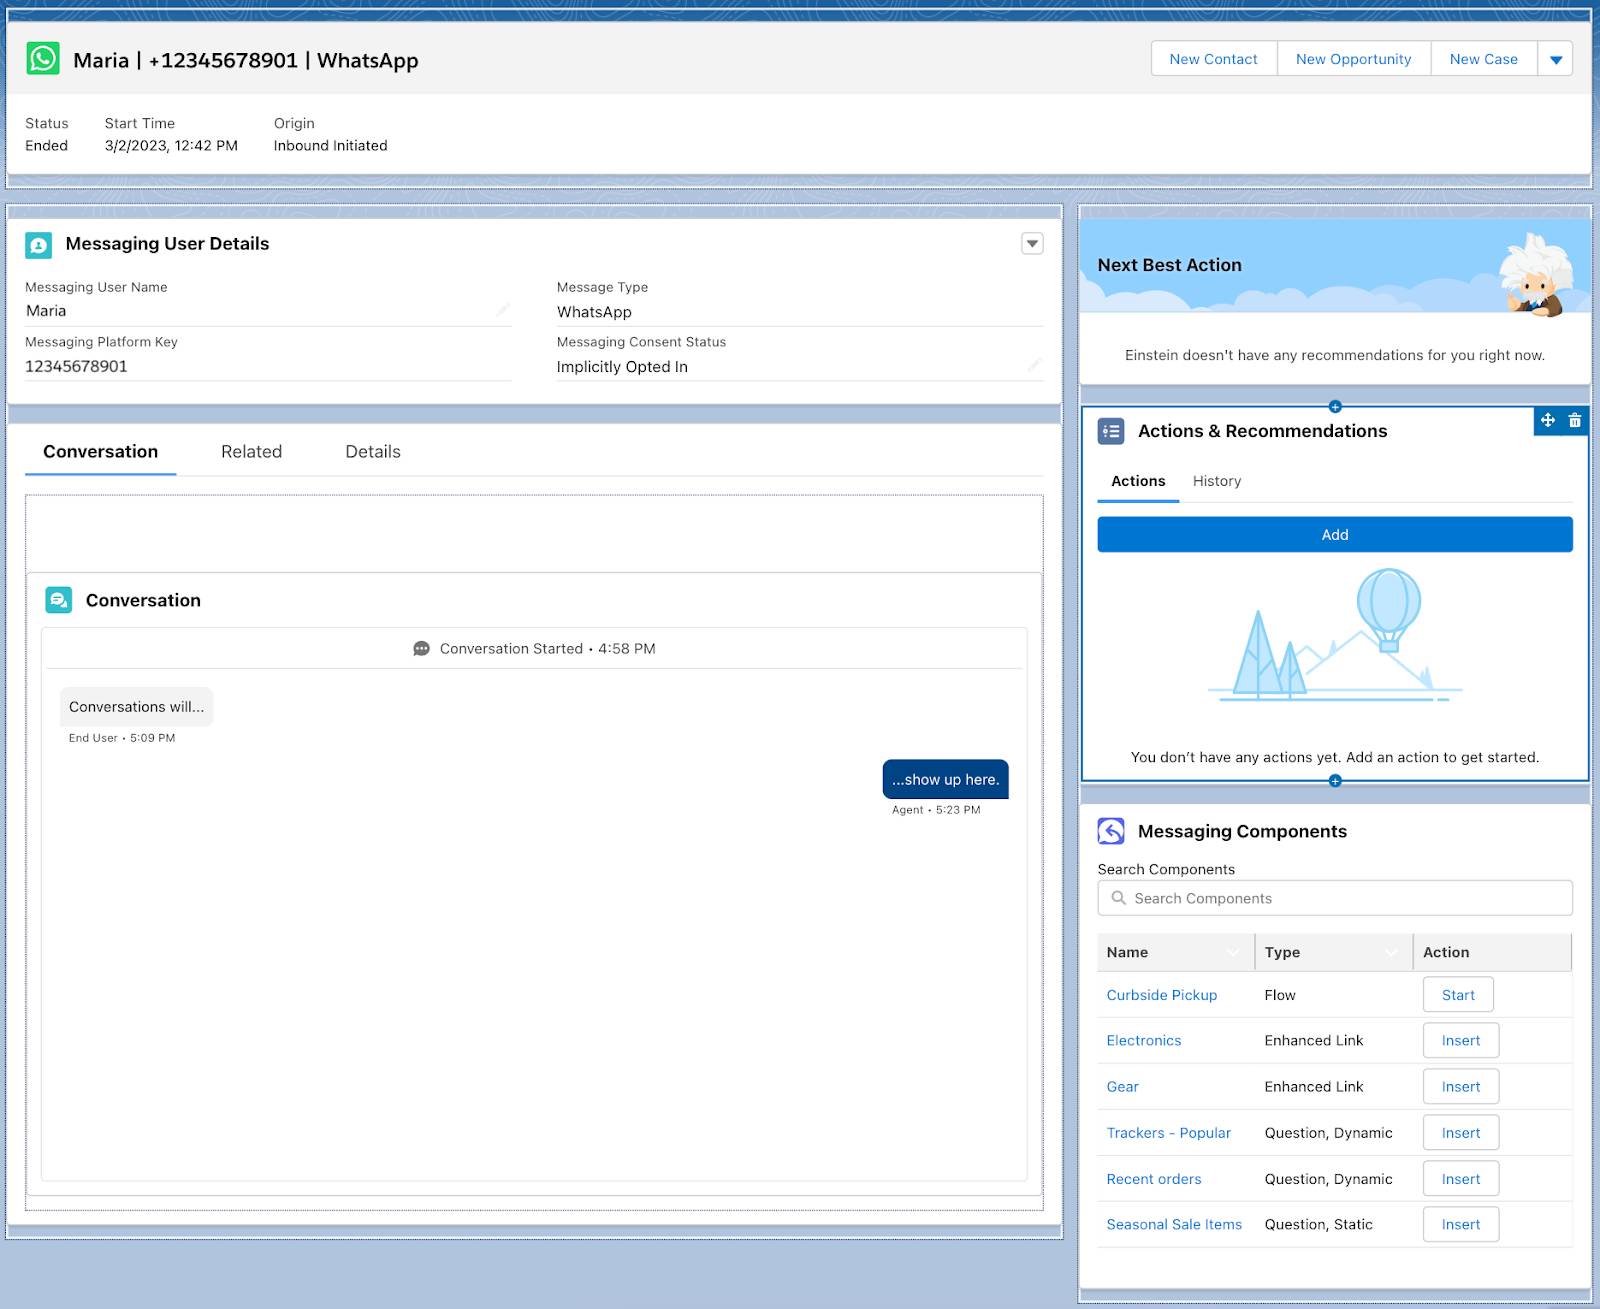Click the magnifier in Search Components box

1118,898
